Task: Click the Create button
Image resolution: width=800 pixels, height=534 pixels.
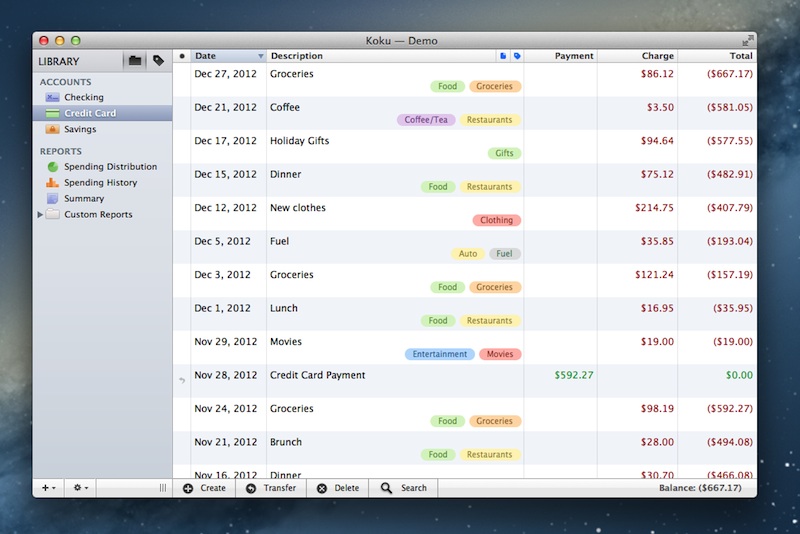Action: tap(204, 488)
